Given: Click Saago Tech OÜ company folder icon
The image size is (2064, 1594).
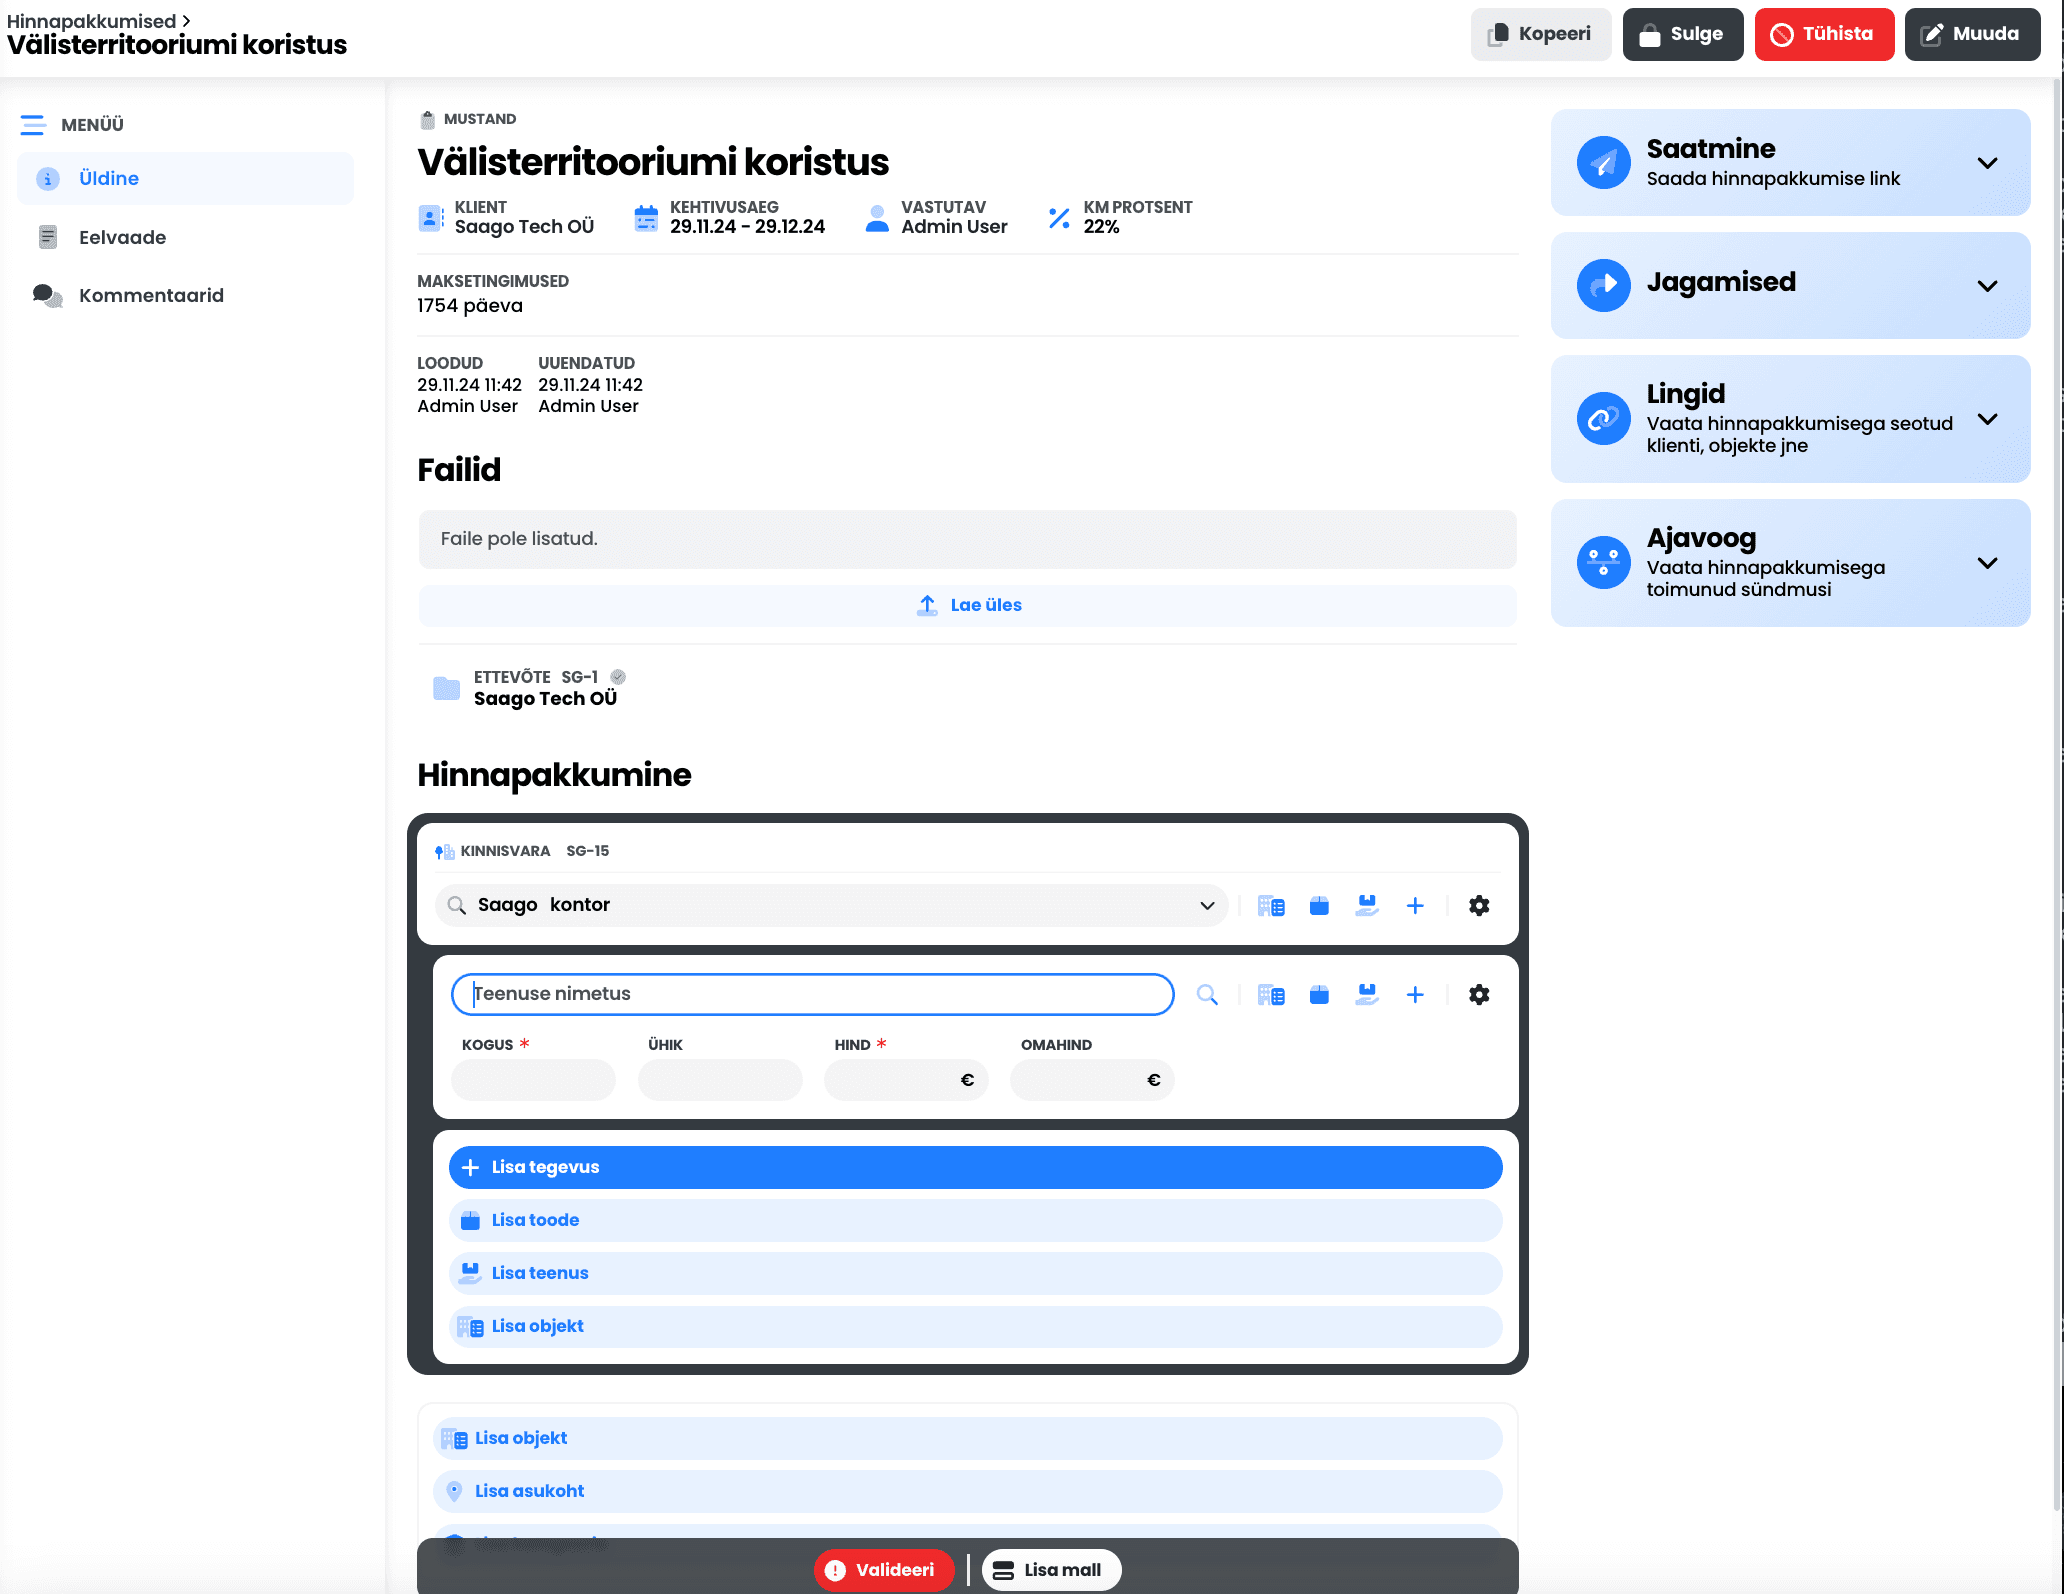Looking at the screenshot, I should (x=446, y=688).
